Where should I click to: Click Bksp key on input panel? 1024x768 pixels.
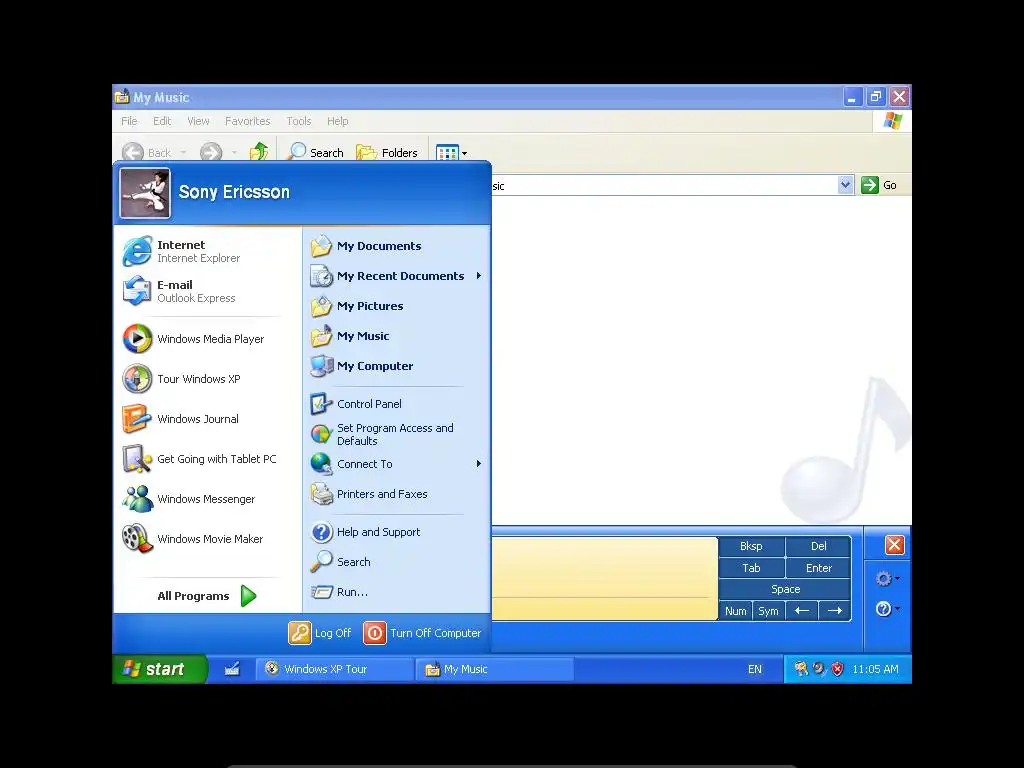pyautogui.click(x=751, y=546)
